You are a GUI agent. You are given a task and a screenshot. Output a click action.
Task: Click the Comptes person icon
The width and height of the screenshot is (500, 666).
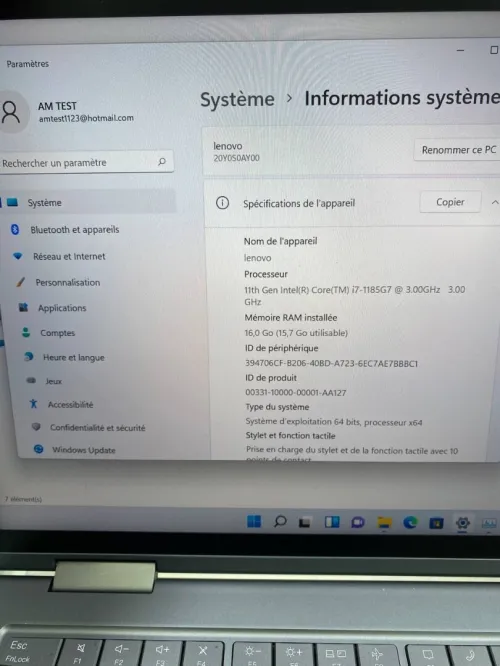[x=26, y=332]
